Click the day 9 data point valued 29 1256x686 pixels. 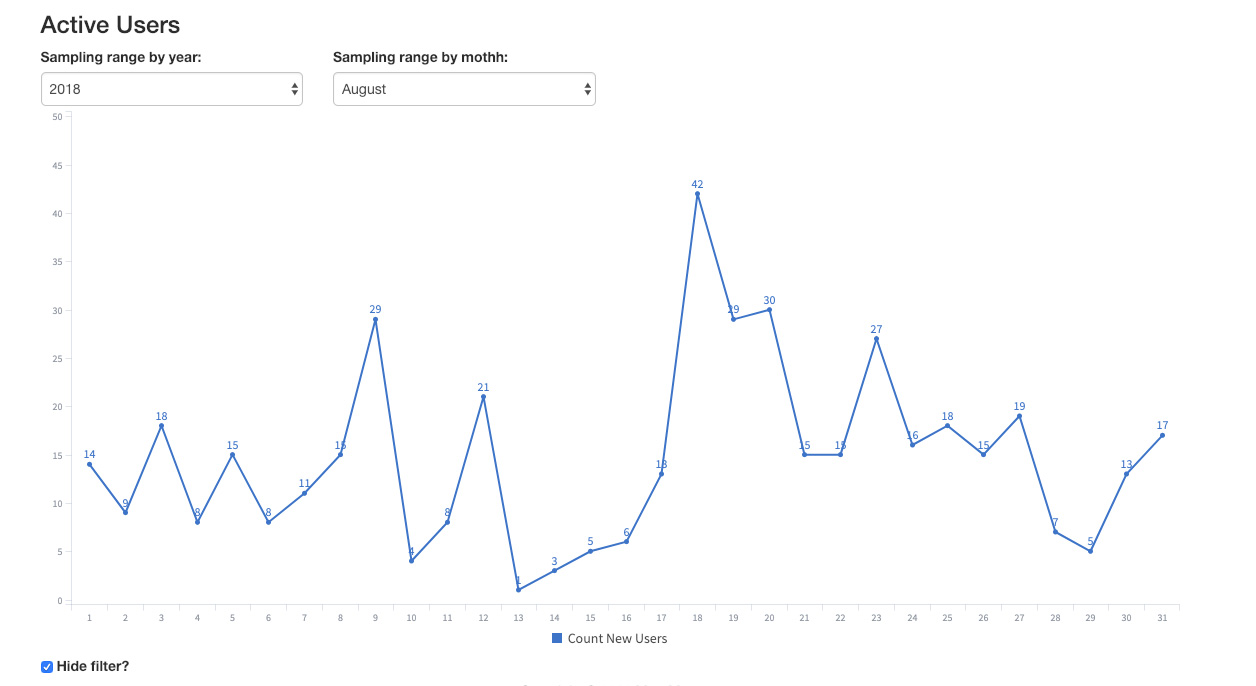coord(375,320)
